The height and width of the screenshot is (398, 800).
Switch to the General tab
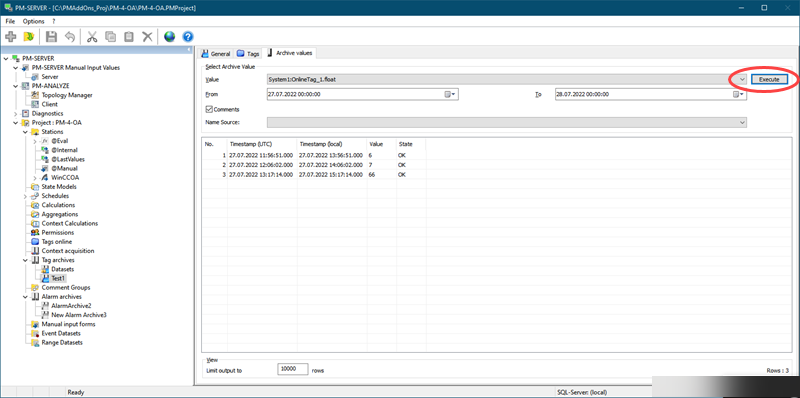(x=216, y=54)
